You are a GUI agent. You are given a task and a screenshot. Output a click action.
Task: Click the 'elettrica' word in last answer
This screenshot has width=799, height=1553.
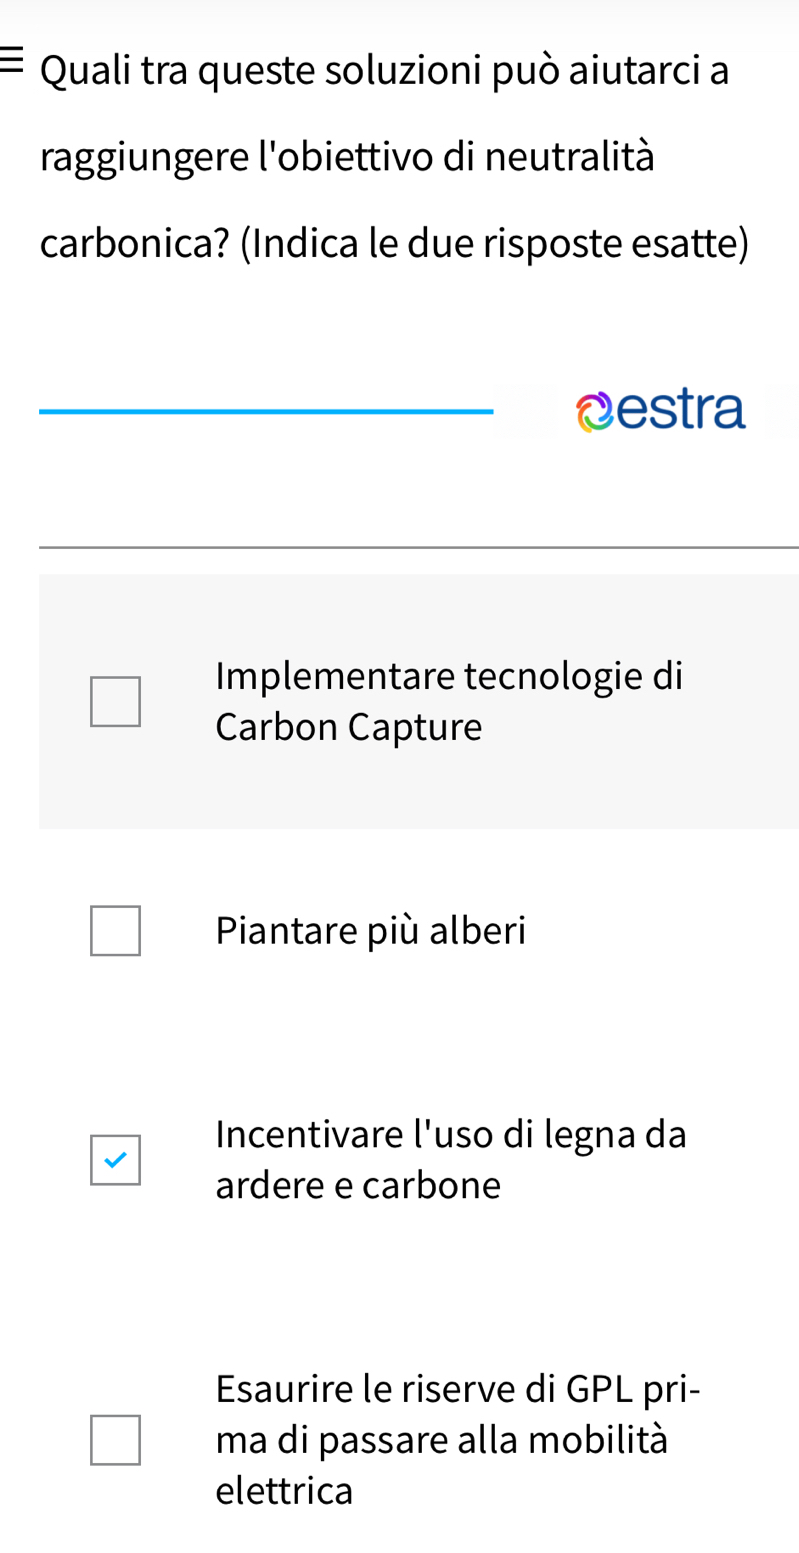coord(284,1491)
